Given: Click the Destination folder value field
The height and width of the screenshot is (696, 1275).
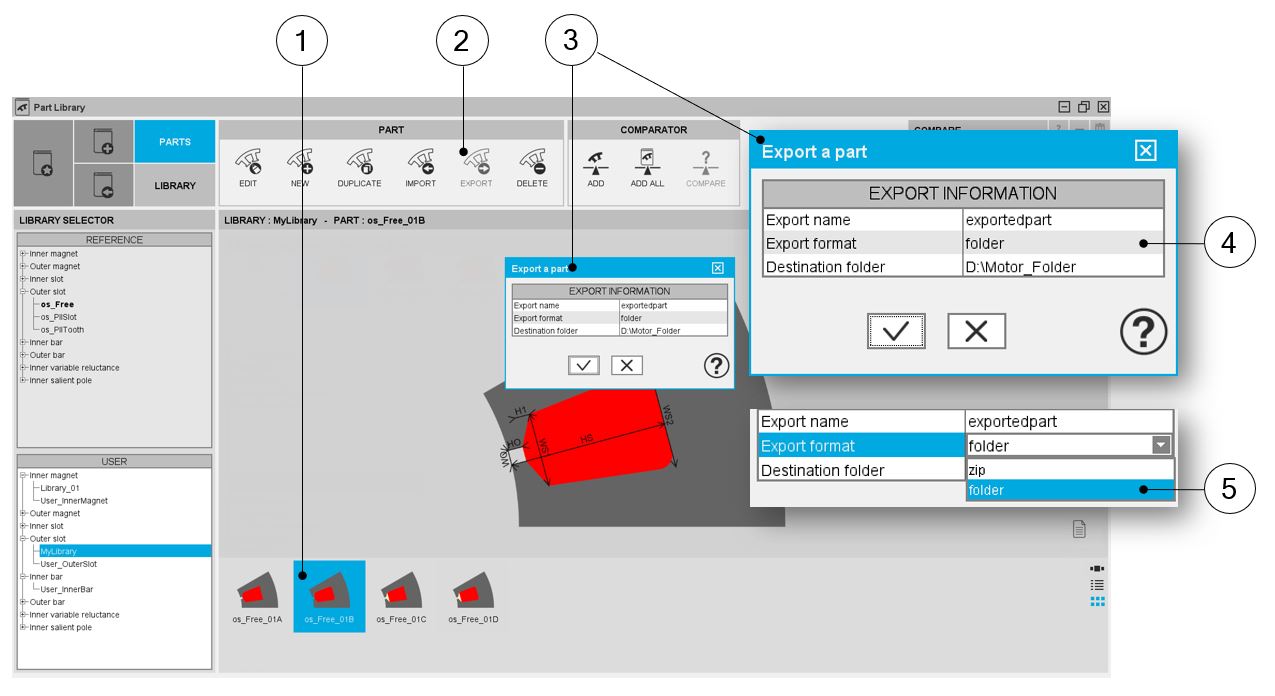Looking at the screenshot, I should click(x=1063, y=267).
